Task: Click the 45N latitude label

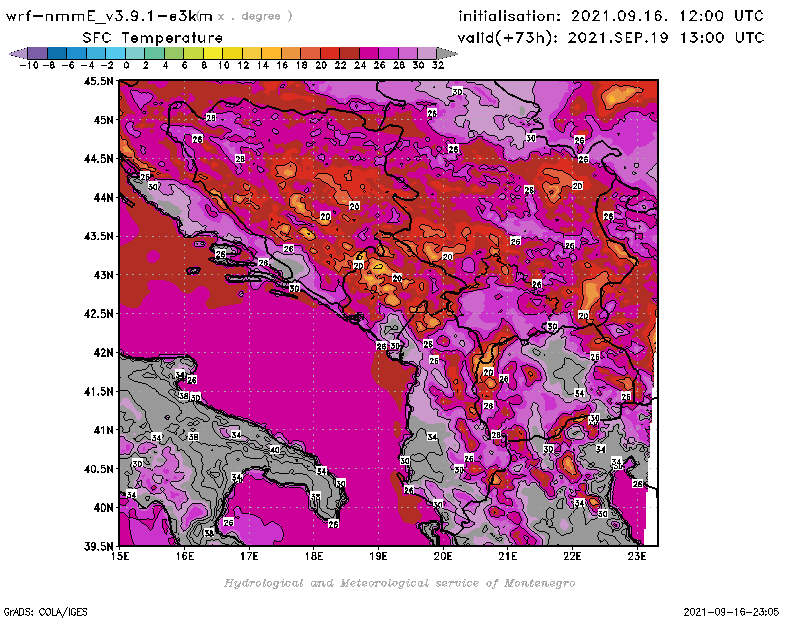Action: pyautogui.click(x=103, y=120)
